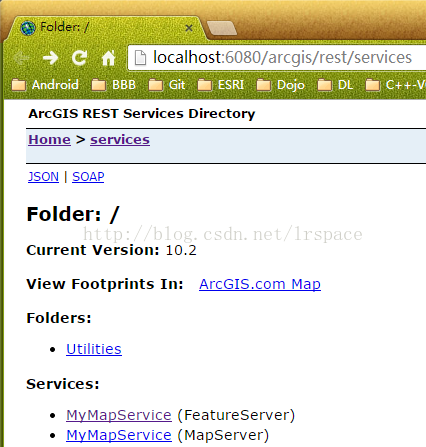Open the DL bookmarks folder
The image size is (426, 447).
pyautogui.click(x=335, y=85)
